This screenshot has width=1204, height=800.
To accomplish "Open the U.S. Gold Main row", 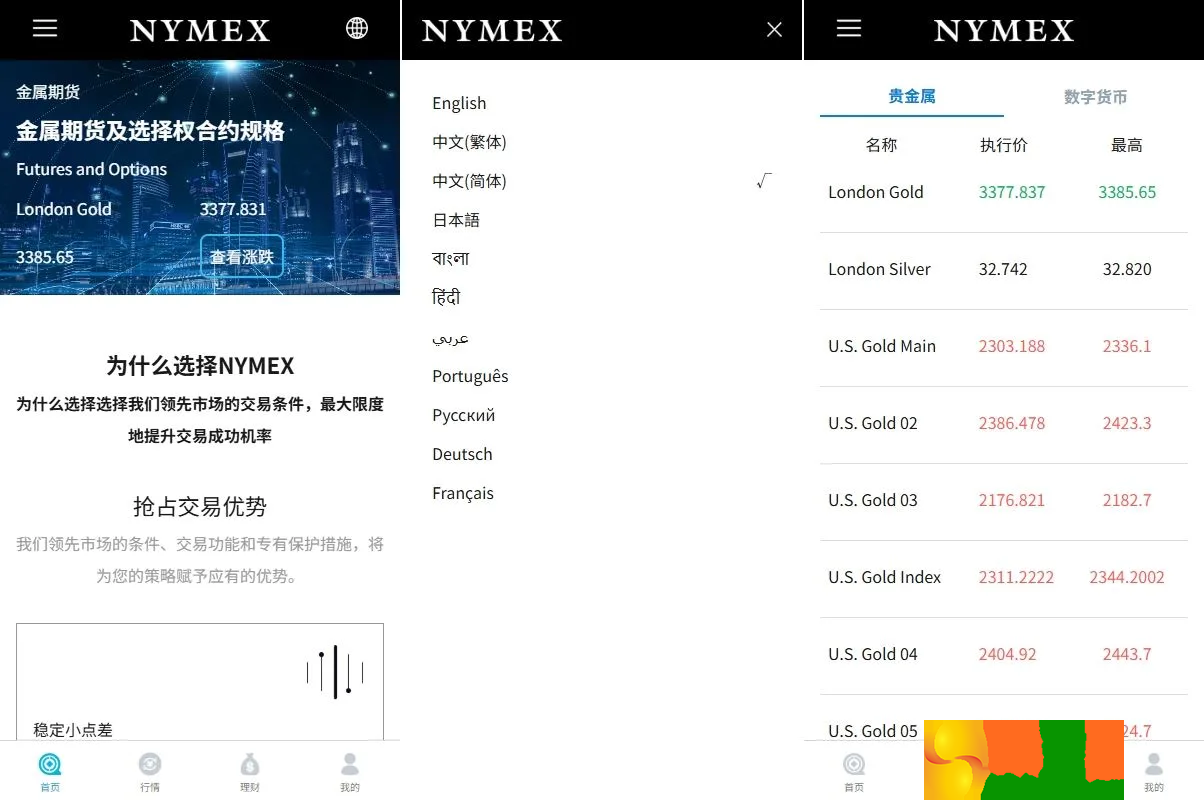I will pos(1004,348).
